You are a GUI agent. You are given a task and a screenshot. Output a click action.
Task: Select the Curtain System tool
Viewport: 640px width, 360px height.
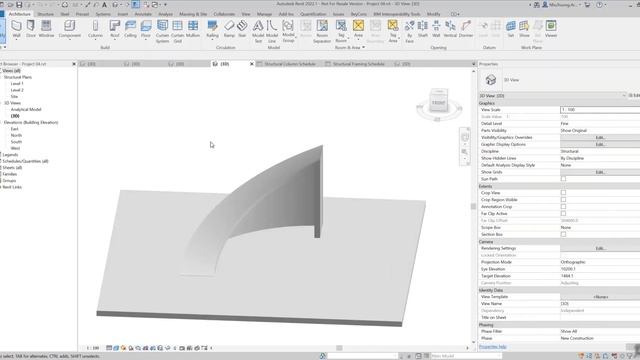pyautogui.click(x=162, y=31)
